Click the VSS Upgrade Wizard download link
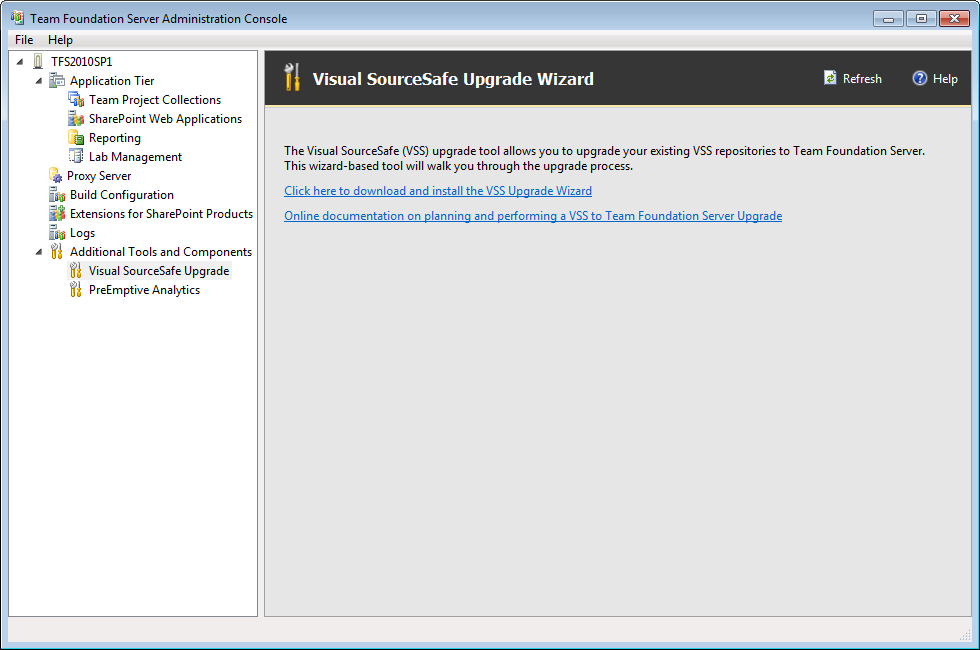This screenshot has width=980, height=650. pos(437,190)
